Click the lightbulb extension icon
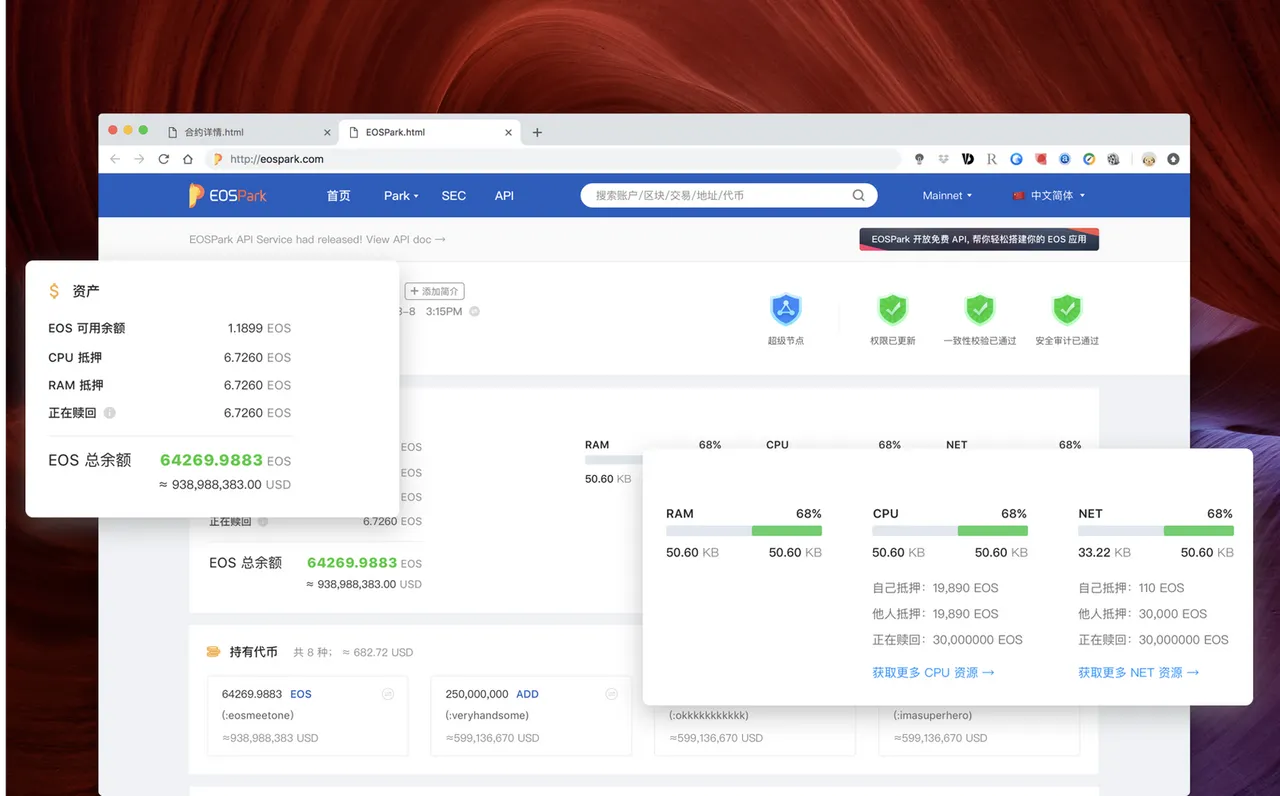The image size is (1280, 796). pyautogui.click(x=920, y=159)
